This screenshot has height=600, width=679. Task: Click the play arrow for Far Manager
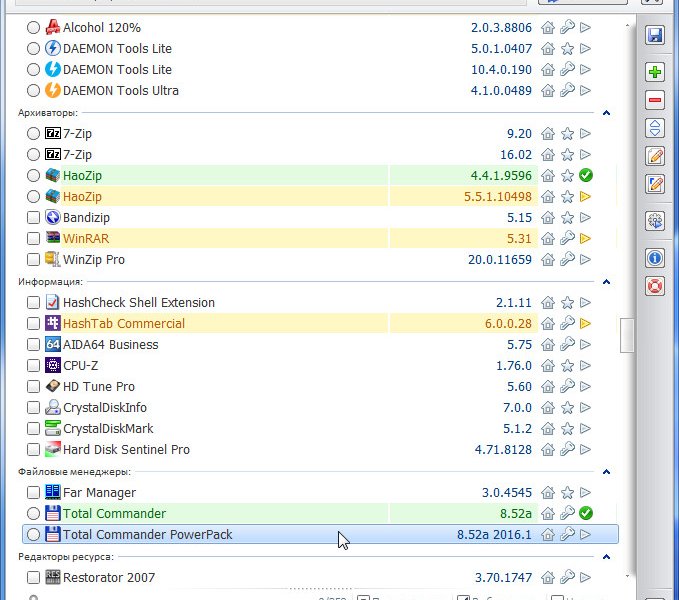585,493
